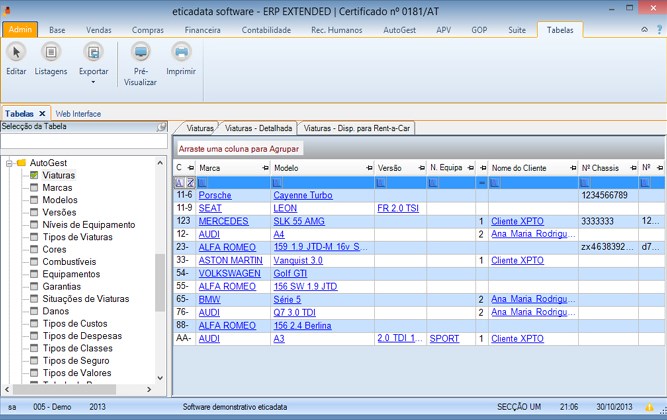Select the Viaturas checked tree item

(58, 175)
